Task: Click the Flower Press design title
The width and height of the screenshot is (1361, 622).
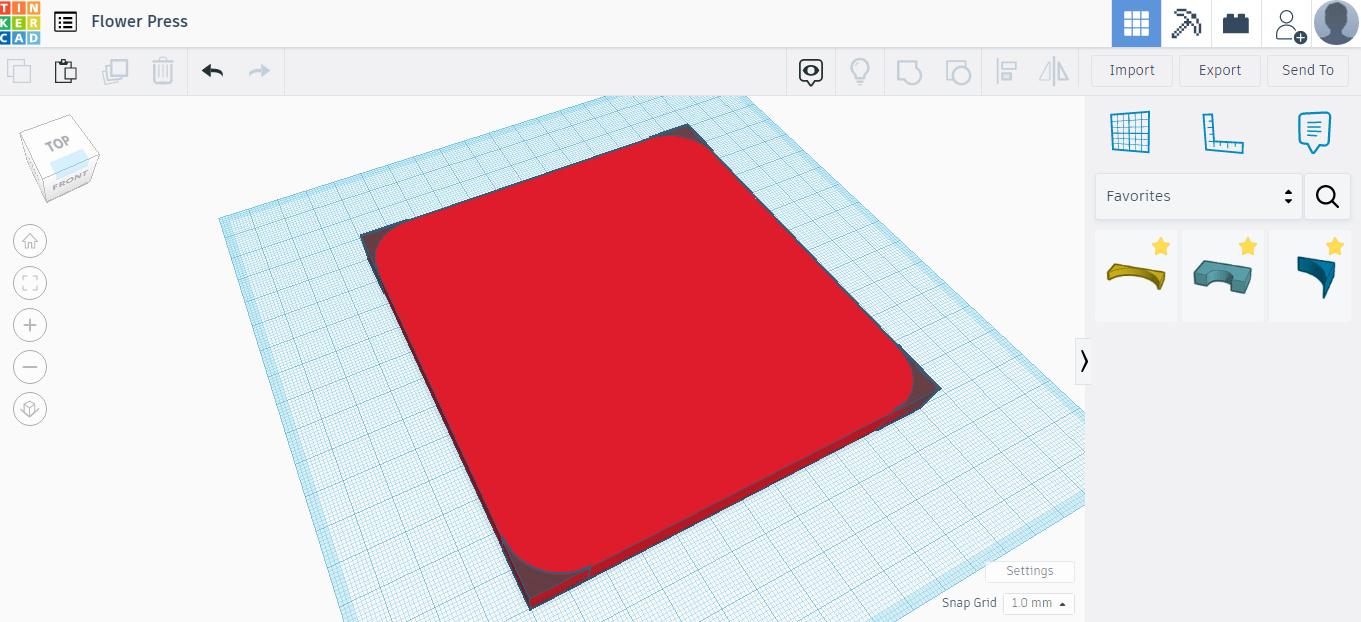Action: pos(139,21)
